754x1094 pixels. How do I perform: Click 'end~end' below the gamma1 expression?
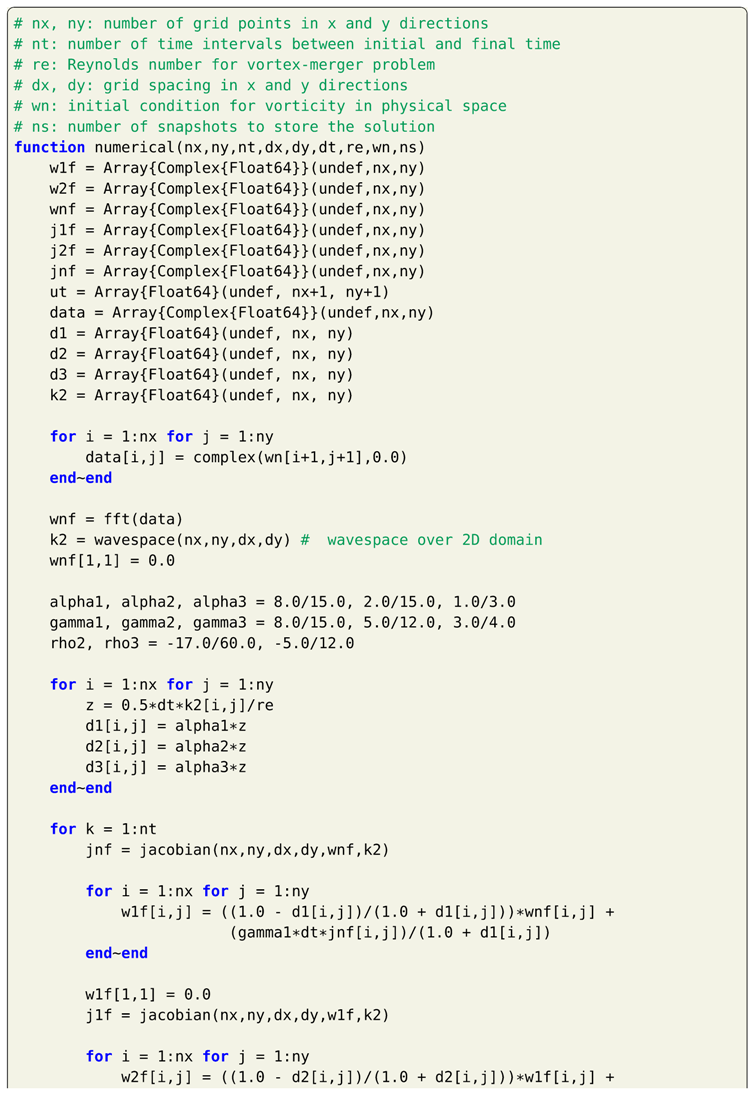click(x=116, y=953)
